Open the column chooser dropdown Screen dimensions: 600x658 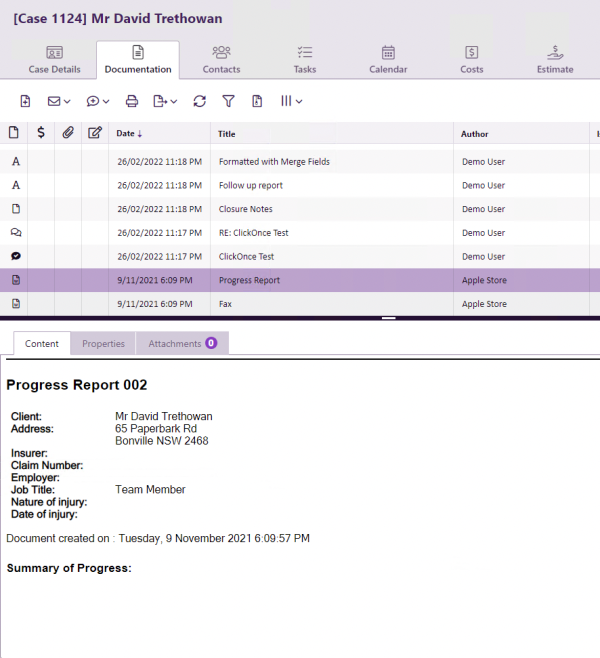coord(291,101)
